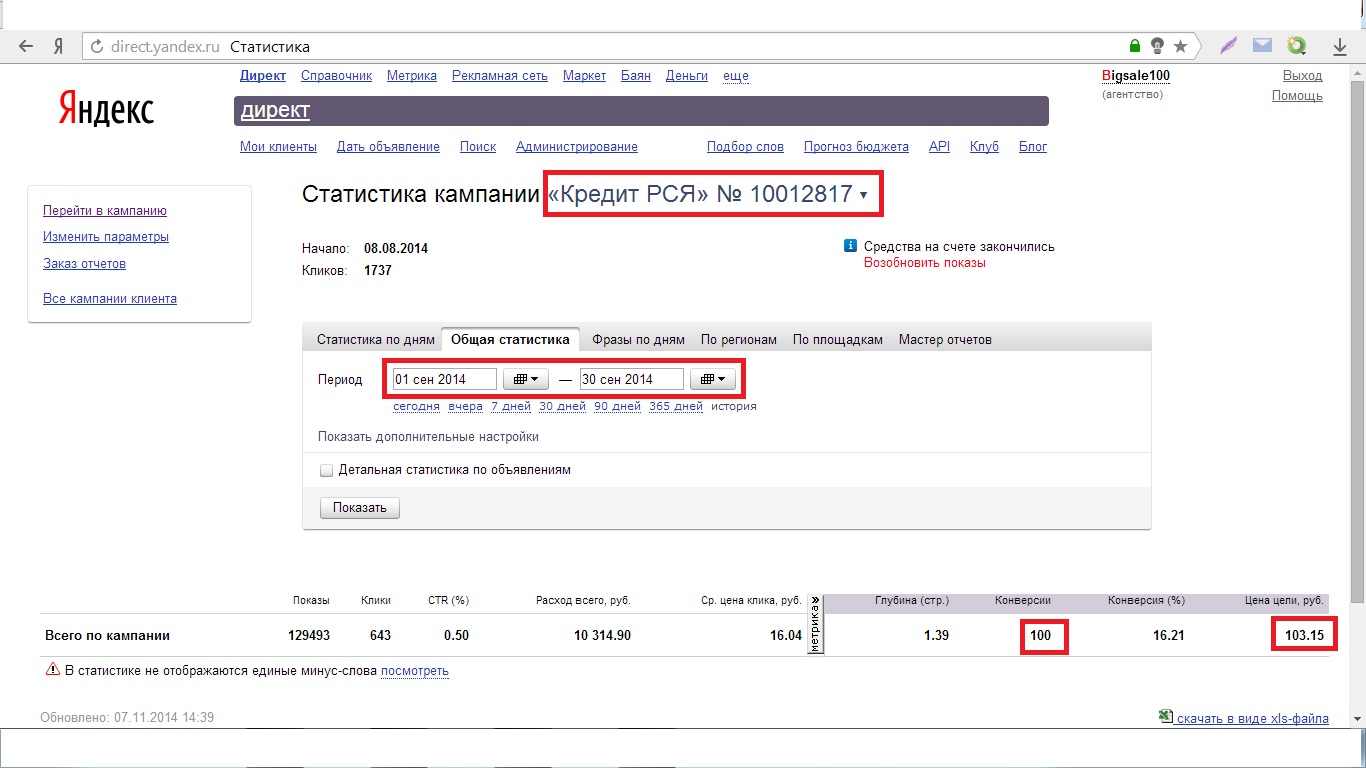Toggle Детальная статистика по объявлениям checkbox
1366x768 pixels.
click(326, 469)
